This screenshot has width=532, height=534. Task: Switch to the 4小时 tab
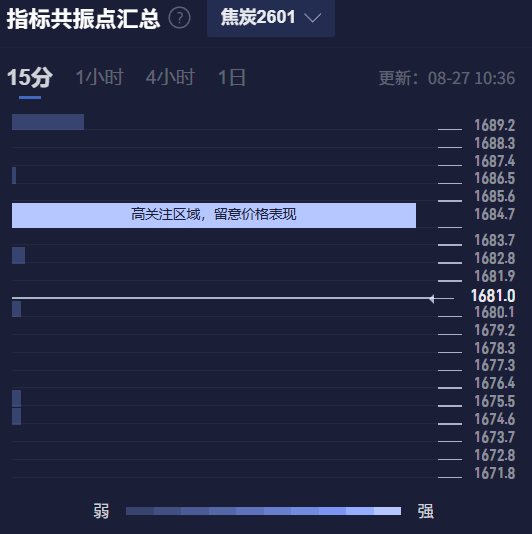(170, 78)
